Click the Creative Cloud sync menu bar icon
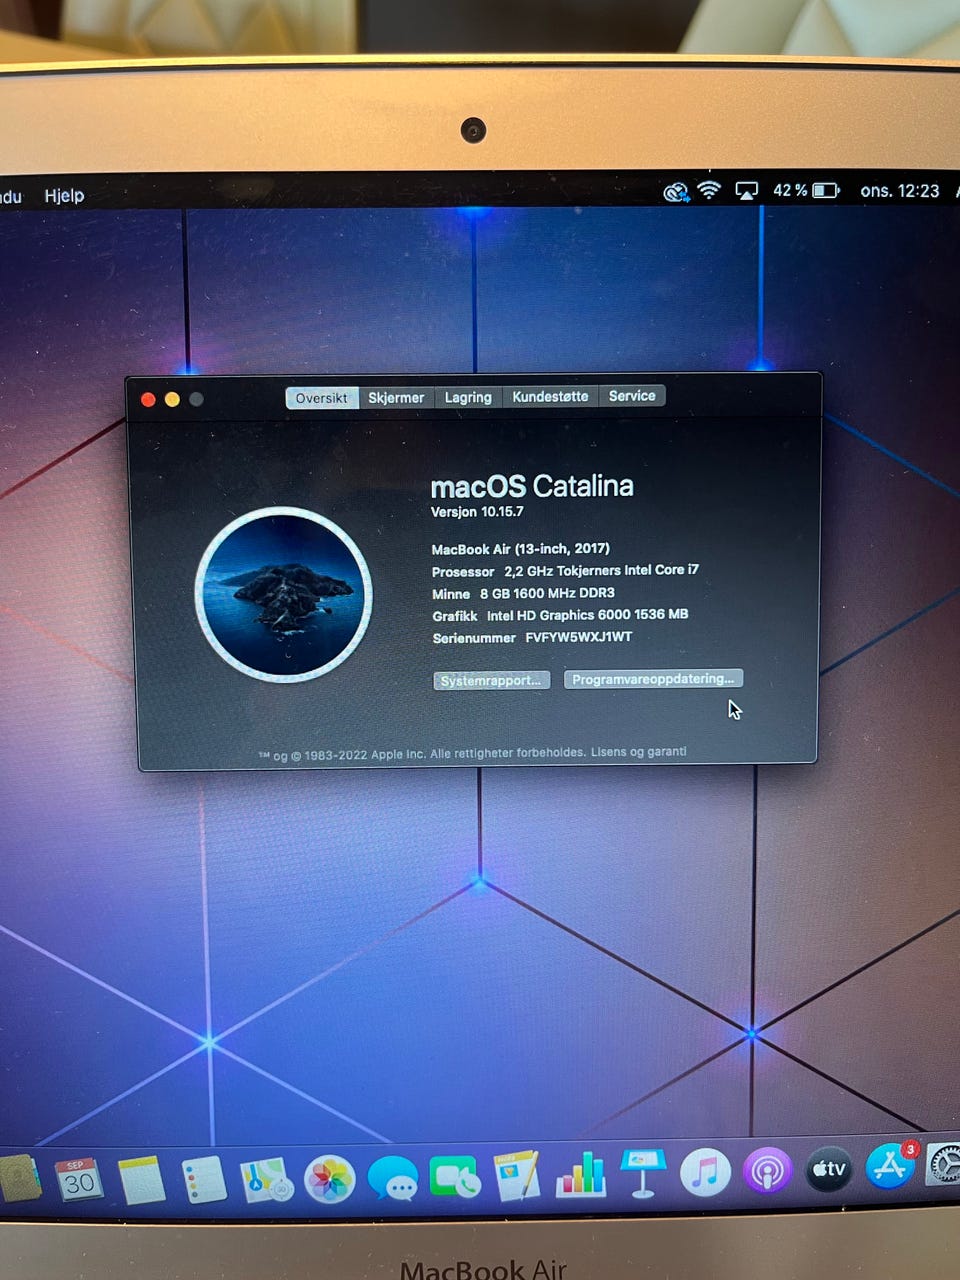Screen dimensions: 960x1280 (x=677, y=191)
